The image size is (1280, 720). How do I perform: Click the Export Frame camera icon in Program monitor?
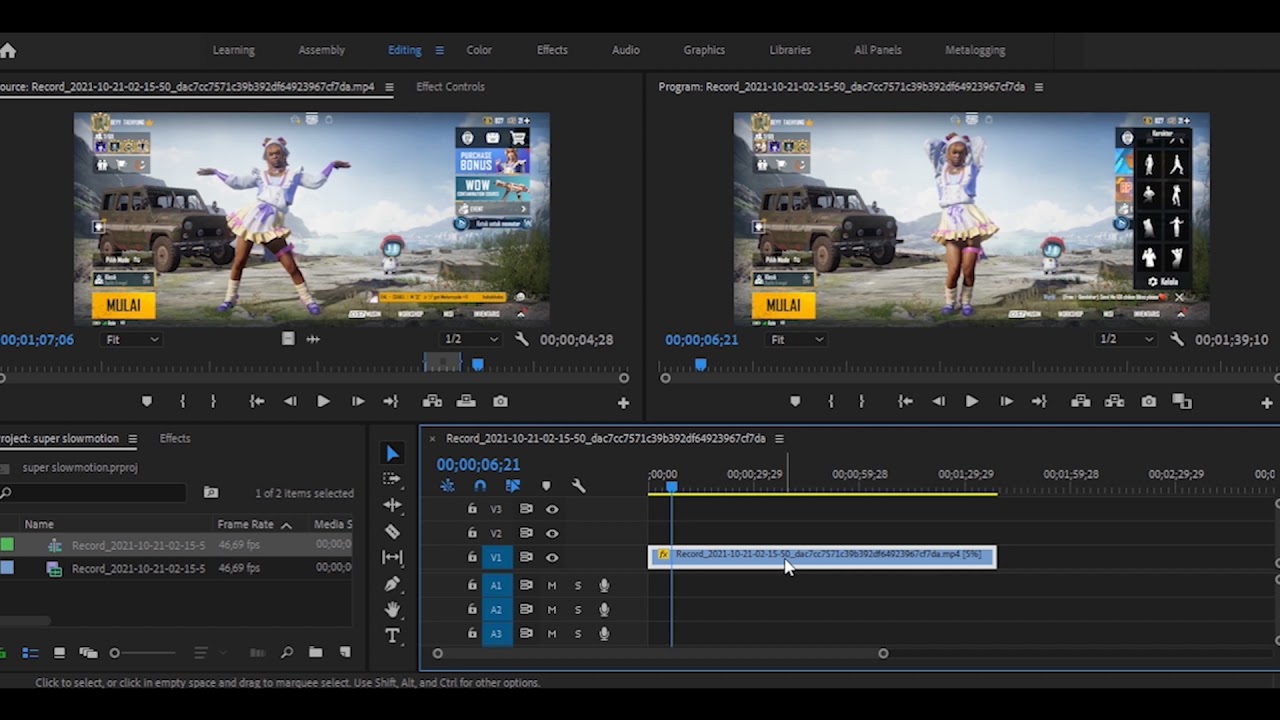click(1148, 401)
